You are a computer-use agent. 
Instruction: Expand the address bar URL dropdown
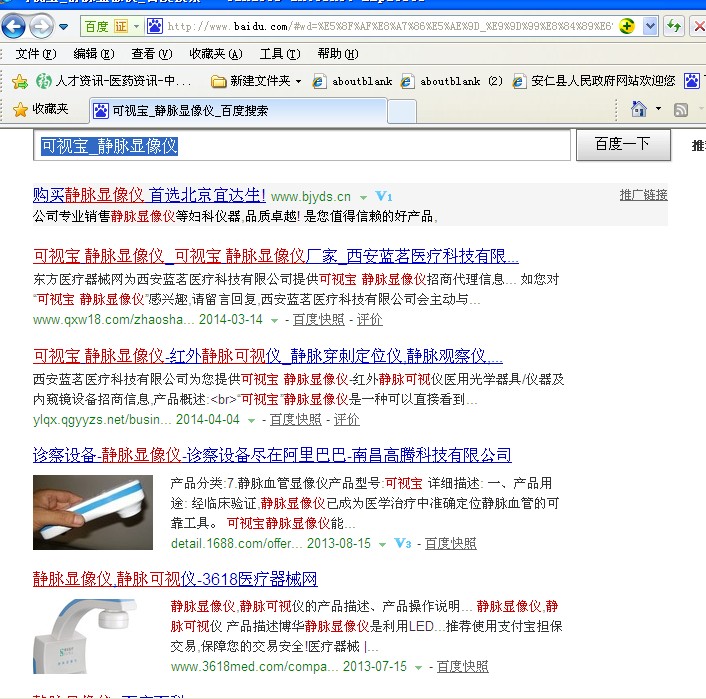651,26
